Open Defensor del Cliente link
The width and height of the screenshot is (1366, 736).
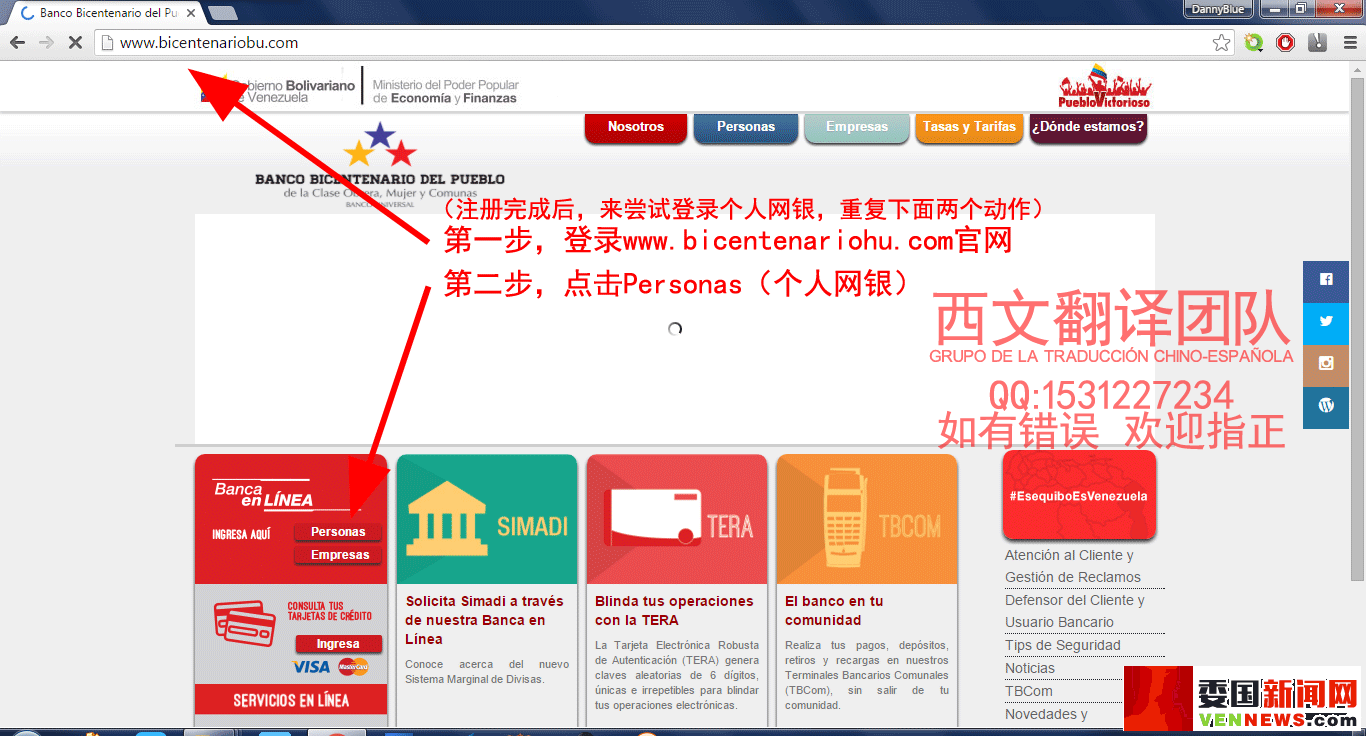1075,611
